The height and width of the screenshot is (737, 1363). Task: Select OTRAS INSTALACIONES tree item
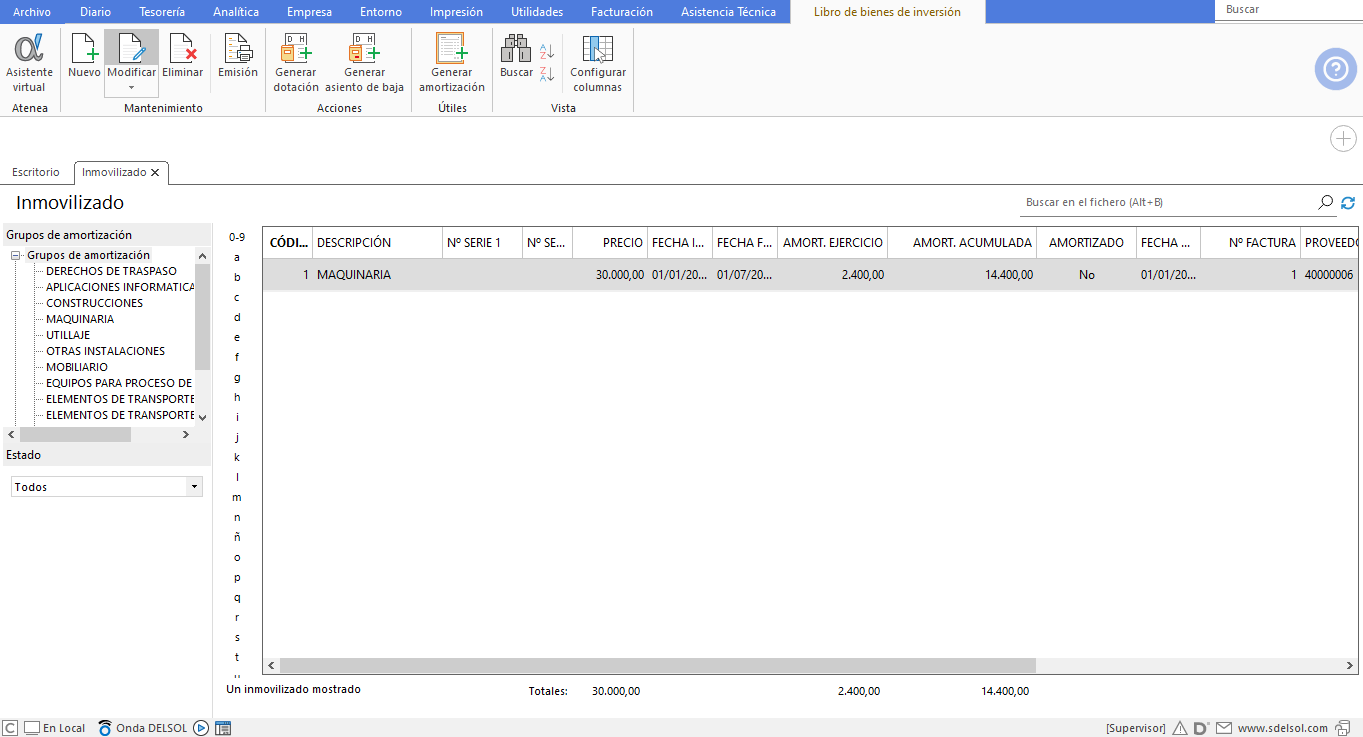(x=105, y=351)
